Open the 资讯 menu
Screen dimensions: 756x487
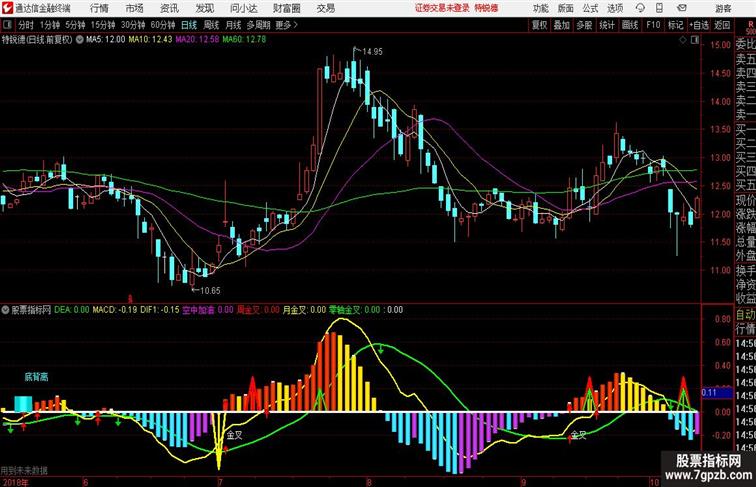(169, 8)
